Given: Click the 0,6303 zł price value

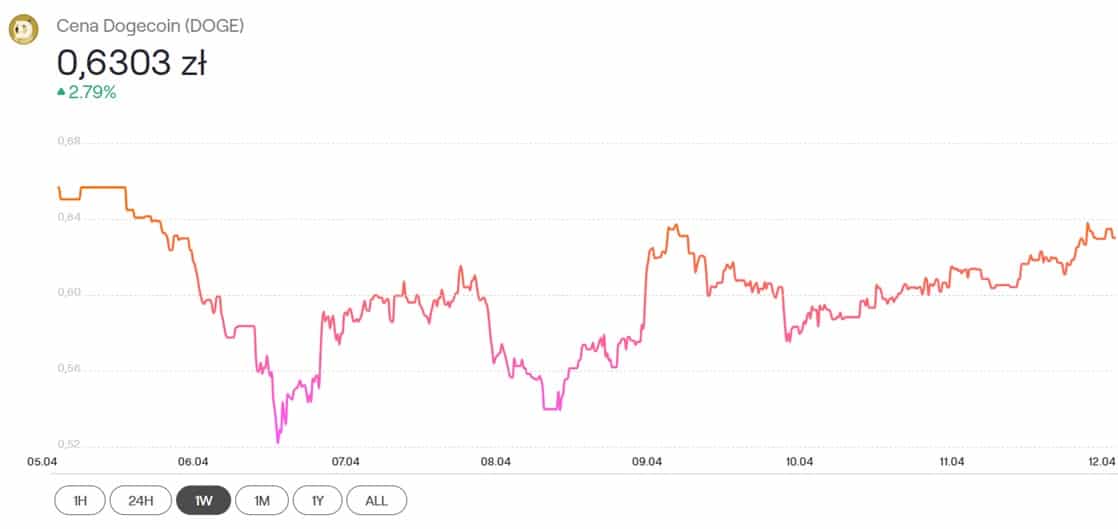Looking at the screenshot, I should (x=132, y=64).
